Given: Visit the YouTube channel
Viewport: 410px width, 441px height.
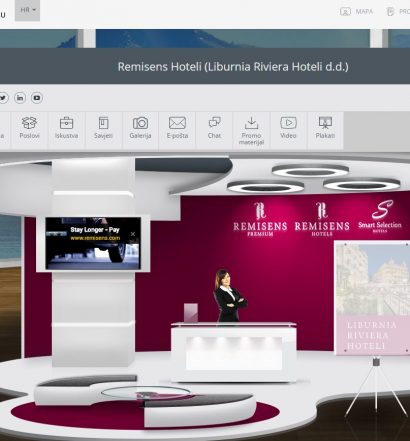Looking at the screenshot, I should point(37,98).
